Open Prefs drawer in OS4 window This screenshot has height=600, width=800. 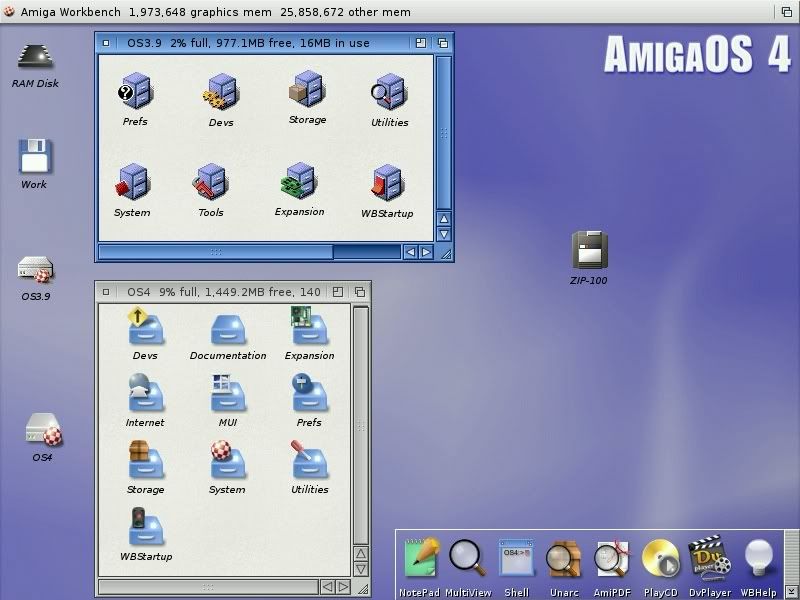coord(309,401)
